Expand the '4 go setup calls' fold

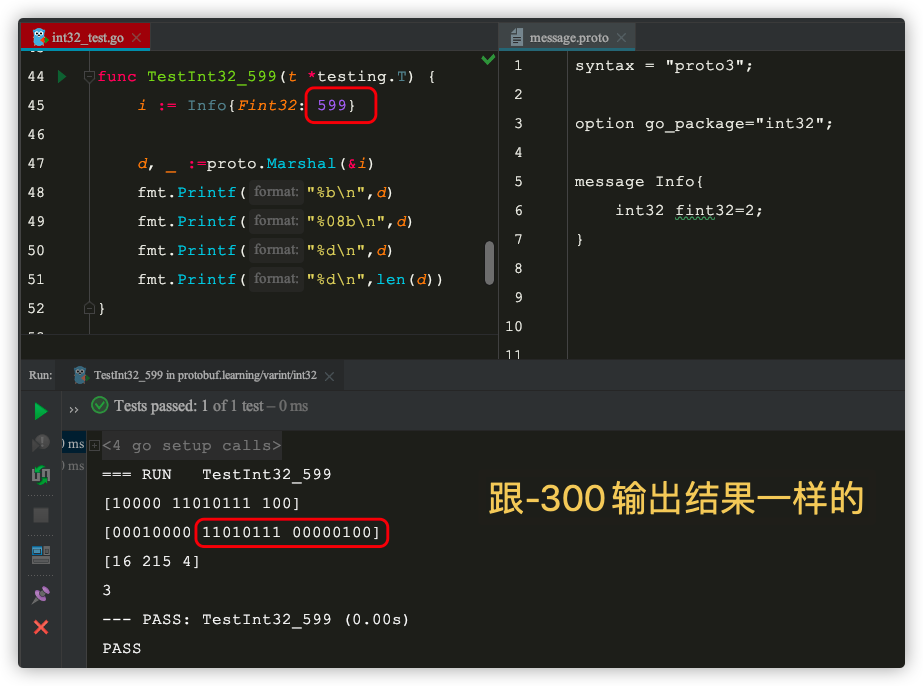coord(94,446)
